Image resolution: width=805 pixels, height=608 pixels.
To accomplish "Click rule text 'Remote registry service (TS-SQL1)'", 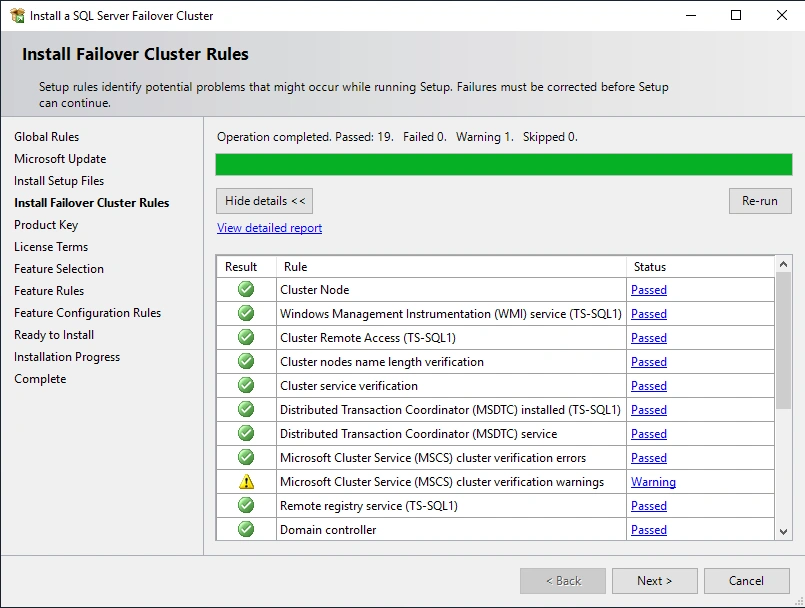I will coord(369,506).
